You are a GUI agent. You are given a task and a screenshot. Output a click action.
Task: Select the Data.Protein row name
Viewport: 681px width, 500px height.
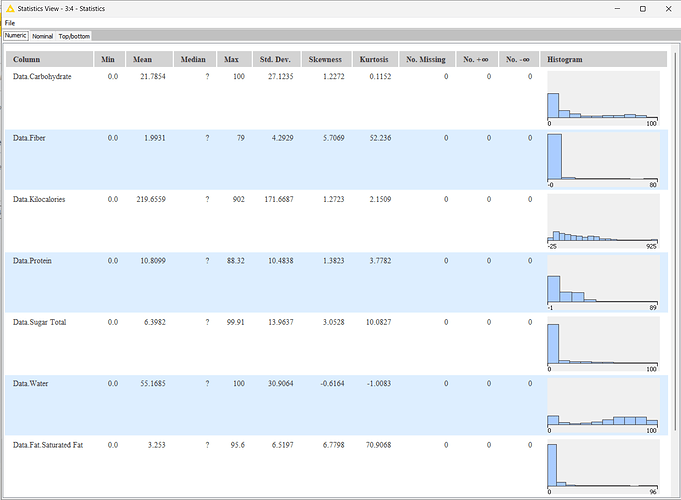pos(32,261)
